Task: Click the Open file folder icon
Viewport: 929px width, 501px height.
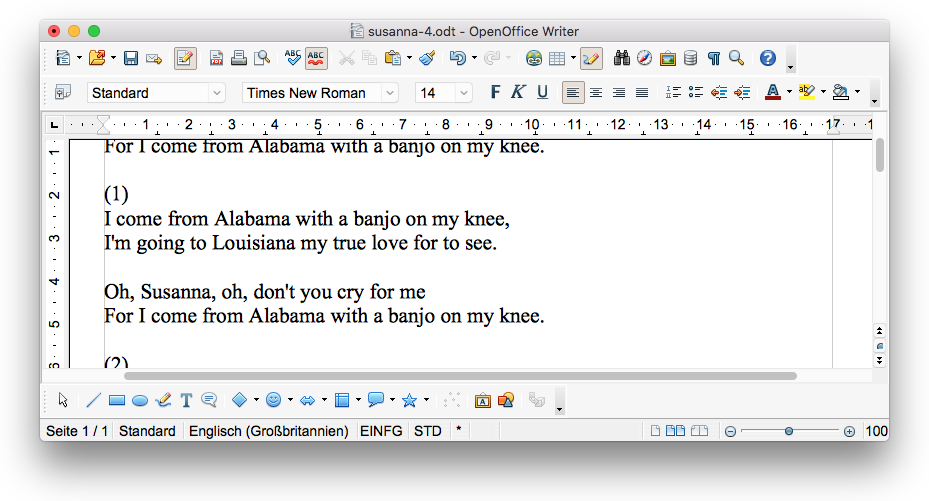Action: (x=97, y=58)
